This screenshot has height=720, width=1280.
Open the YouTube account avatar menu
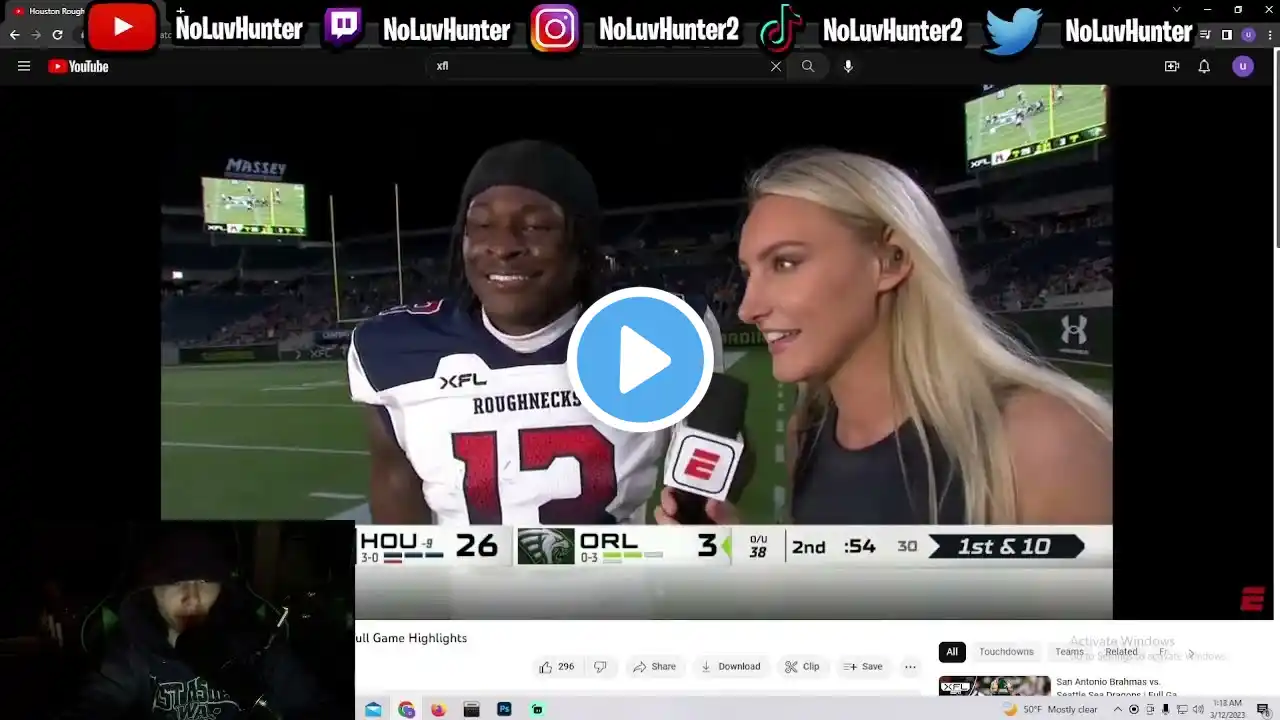tap(1243, 67)
